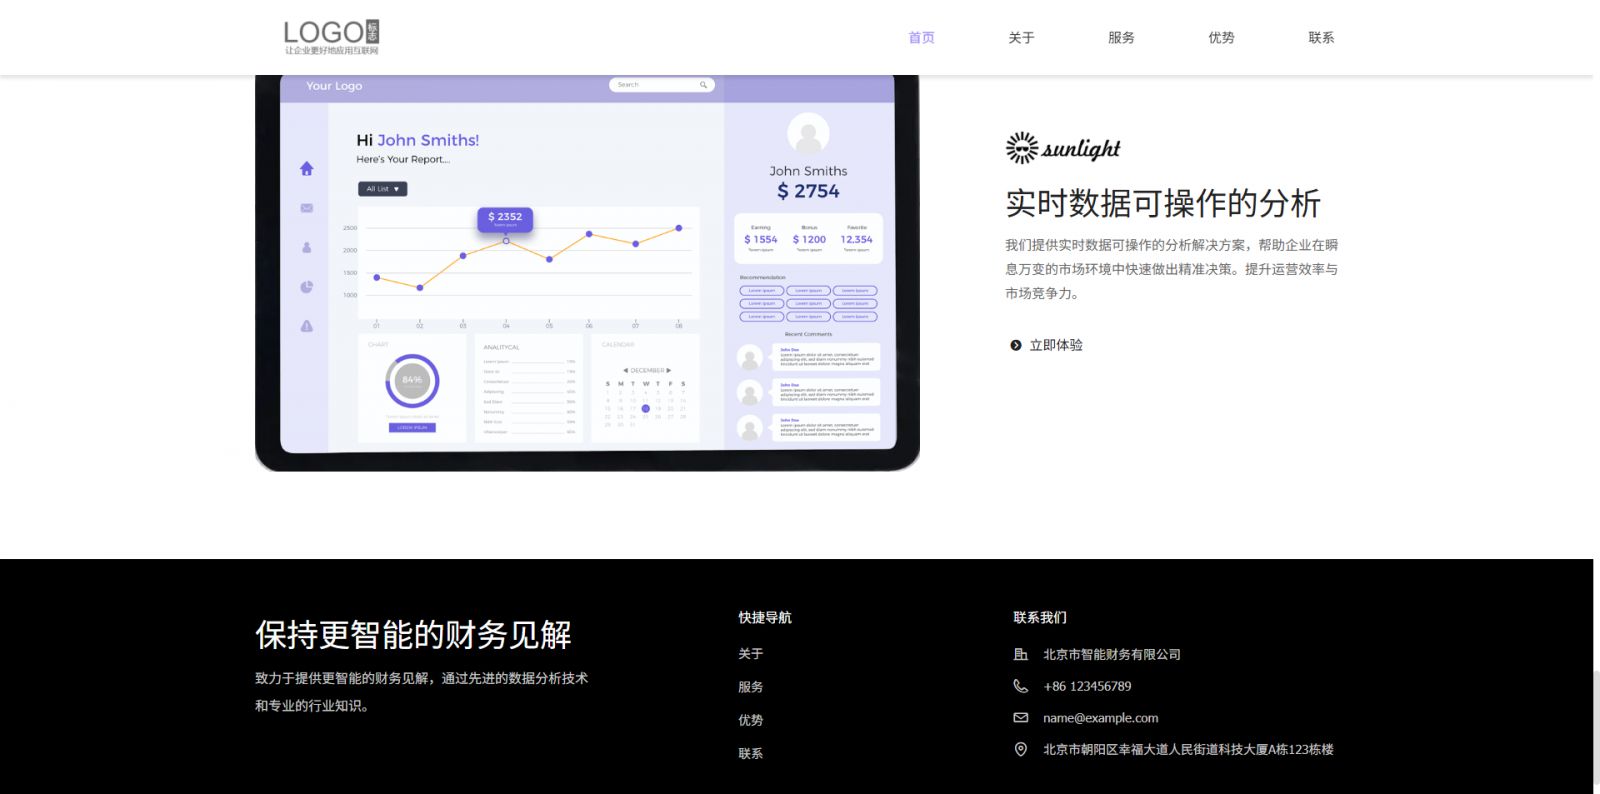Screen dimensions: 1600x794
Task: Click John Smiths avatar in the mockup
Action: click(808, 135)
